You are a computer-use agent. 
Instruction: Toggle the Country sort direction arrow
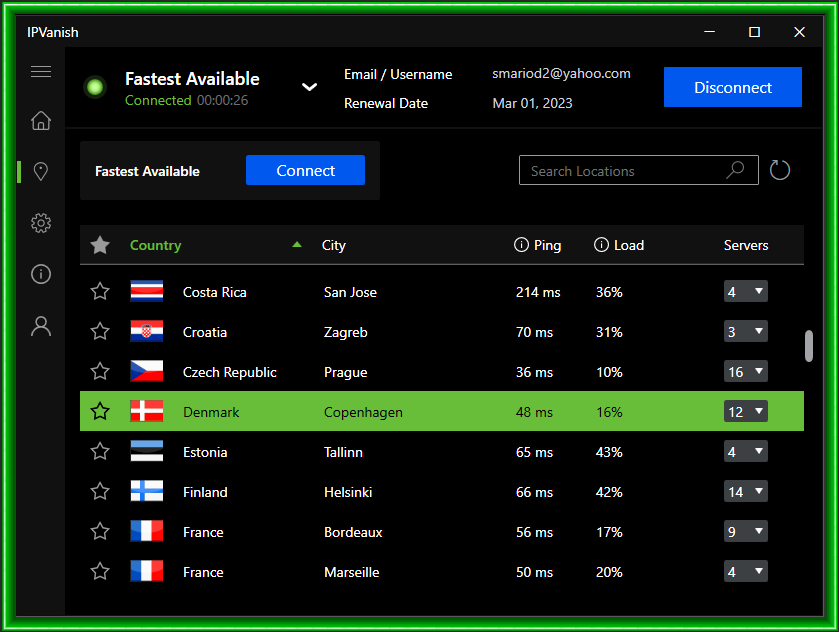point(297,245)
